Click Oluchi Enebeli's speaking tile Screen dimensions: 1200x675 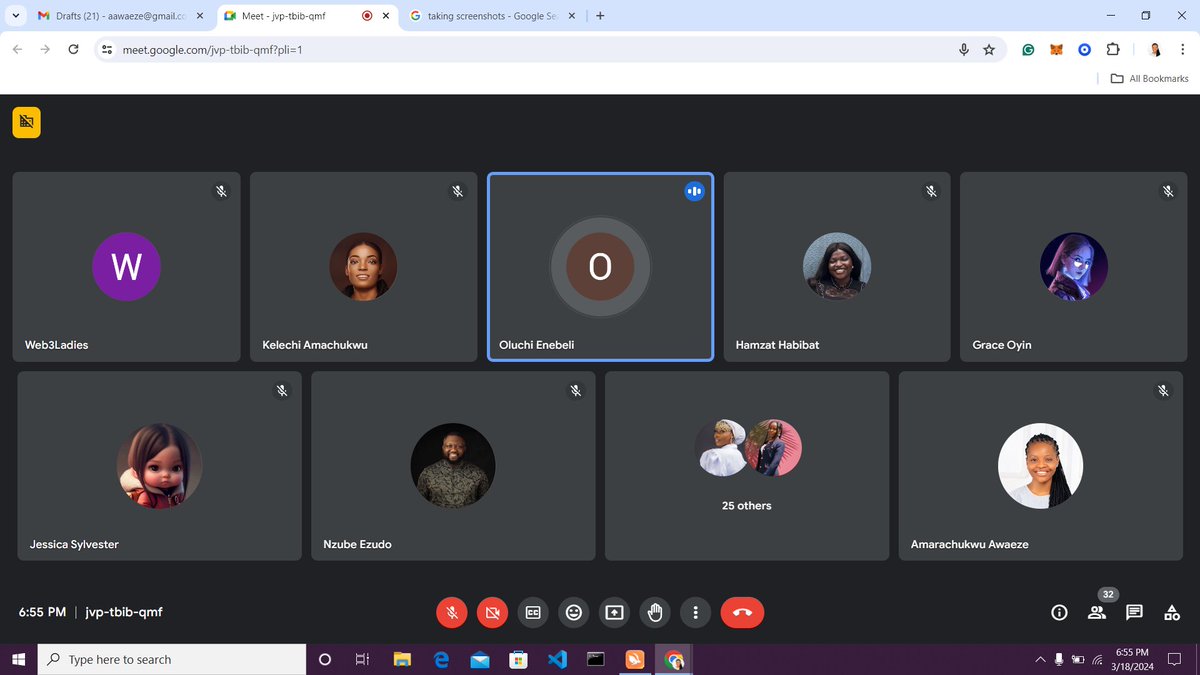[x=600, y=267]
